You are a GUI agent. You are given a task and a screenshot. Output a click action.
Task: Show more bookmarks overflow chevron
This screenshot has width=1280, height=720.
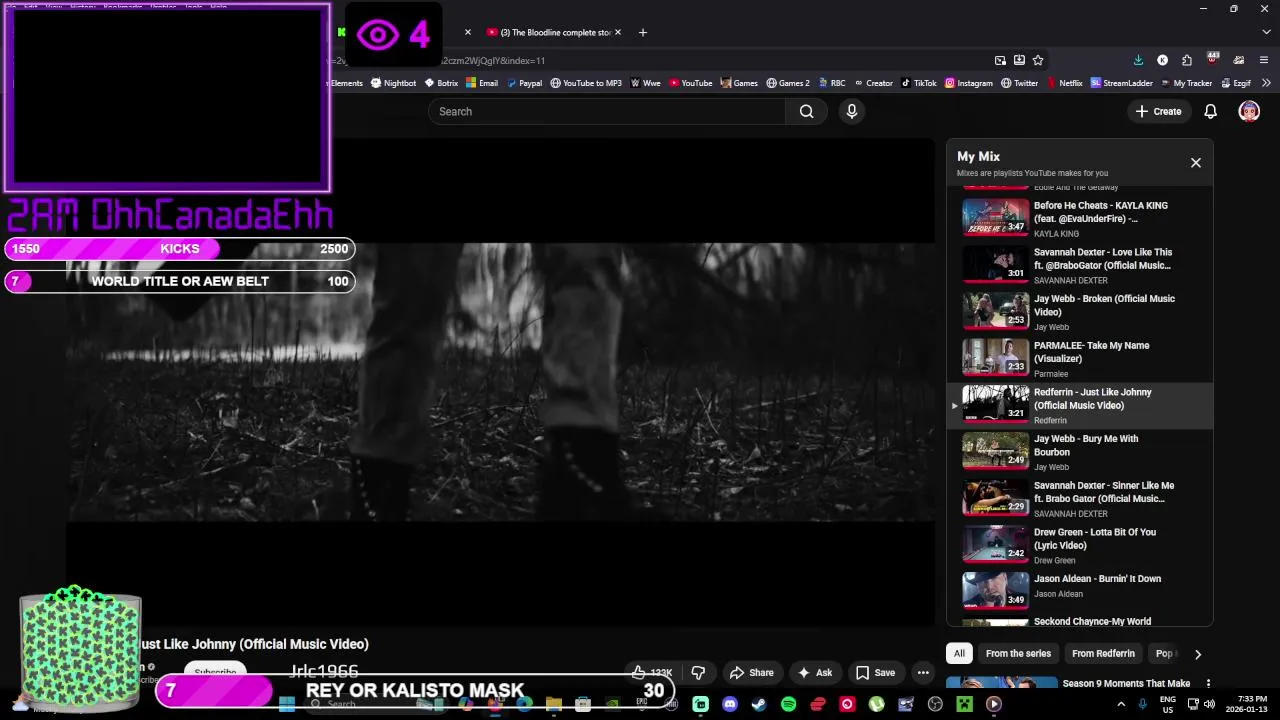pos(1266,83)
